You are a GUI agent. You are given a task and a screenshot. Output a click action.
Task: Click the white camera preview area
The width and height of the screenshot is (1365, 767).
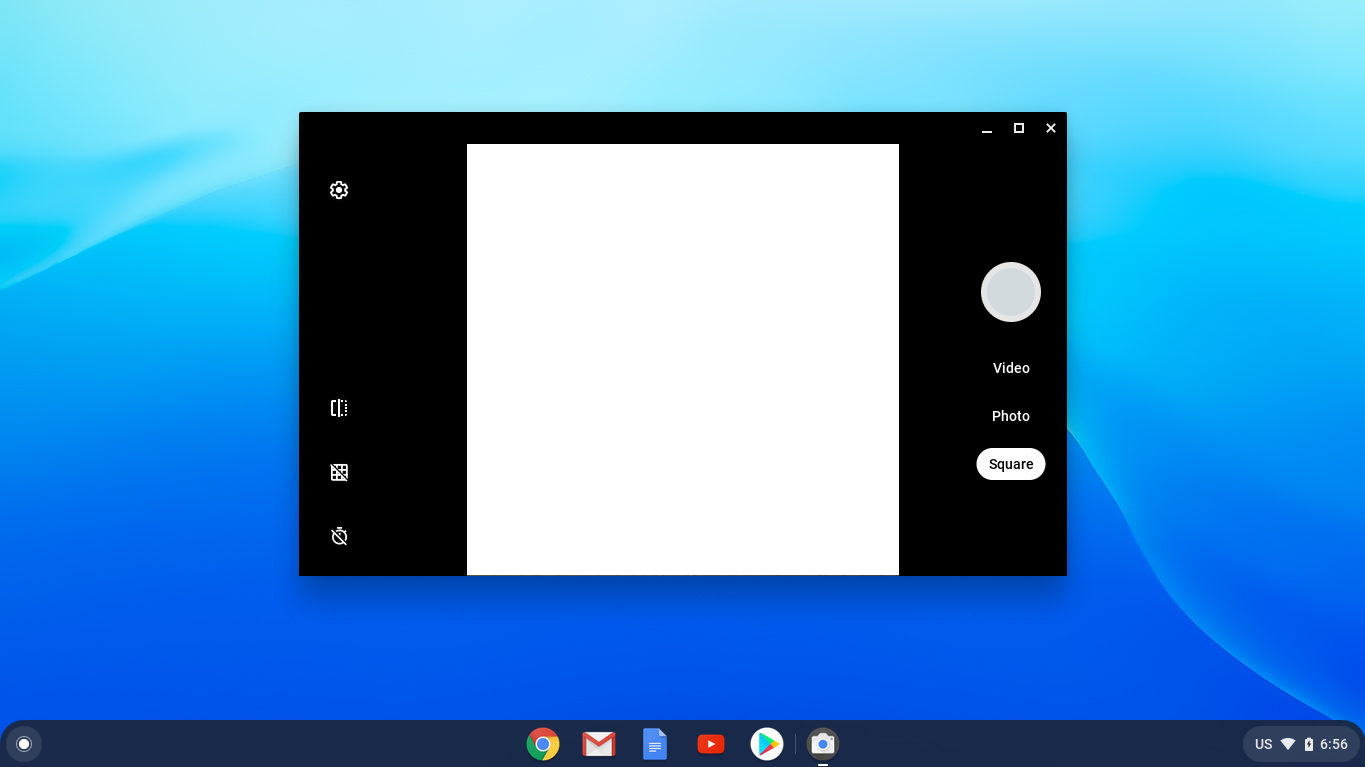683,359
